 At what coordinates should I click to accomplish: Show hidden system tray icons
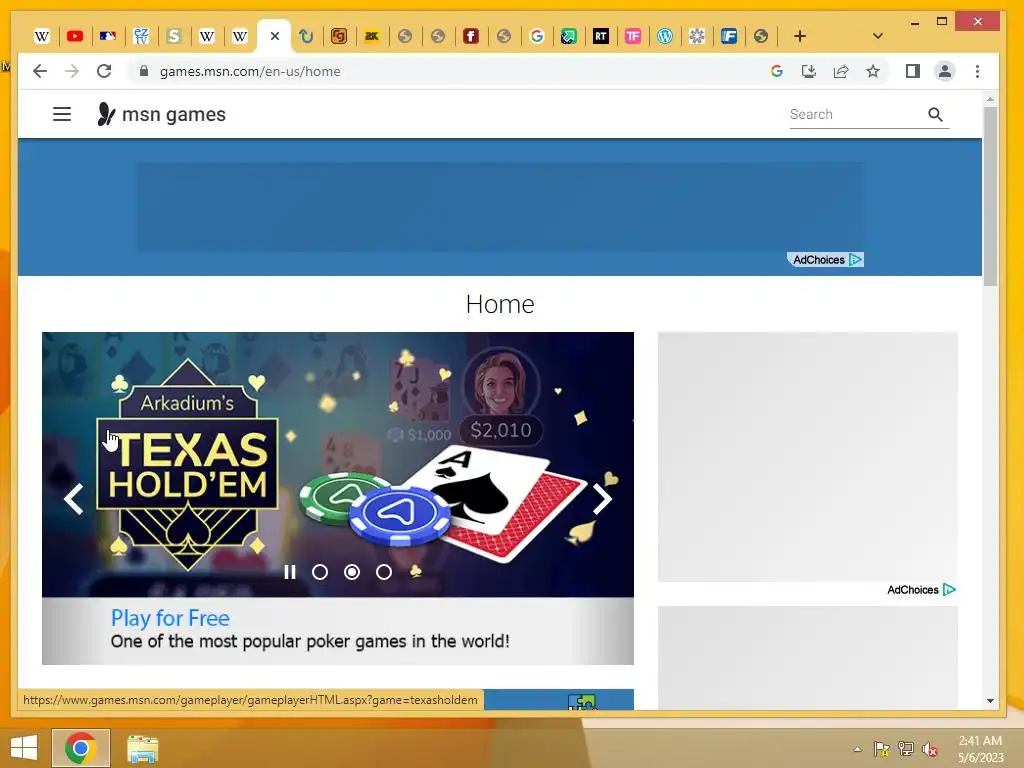(857, 749)
